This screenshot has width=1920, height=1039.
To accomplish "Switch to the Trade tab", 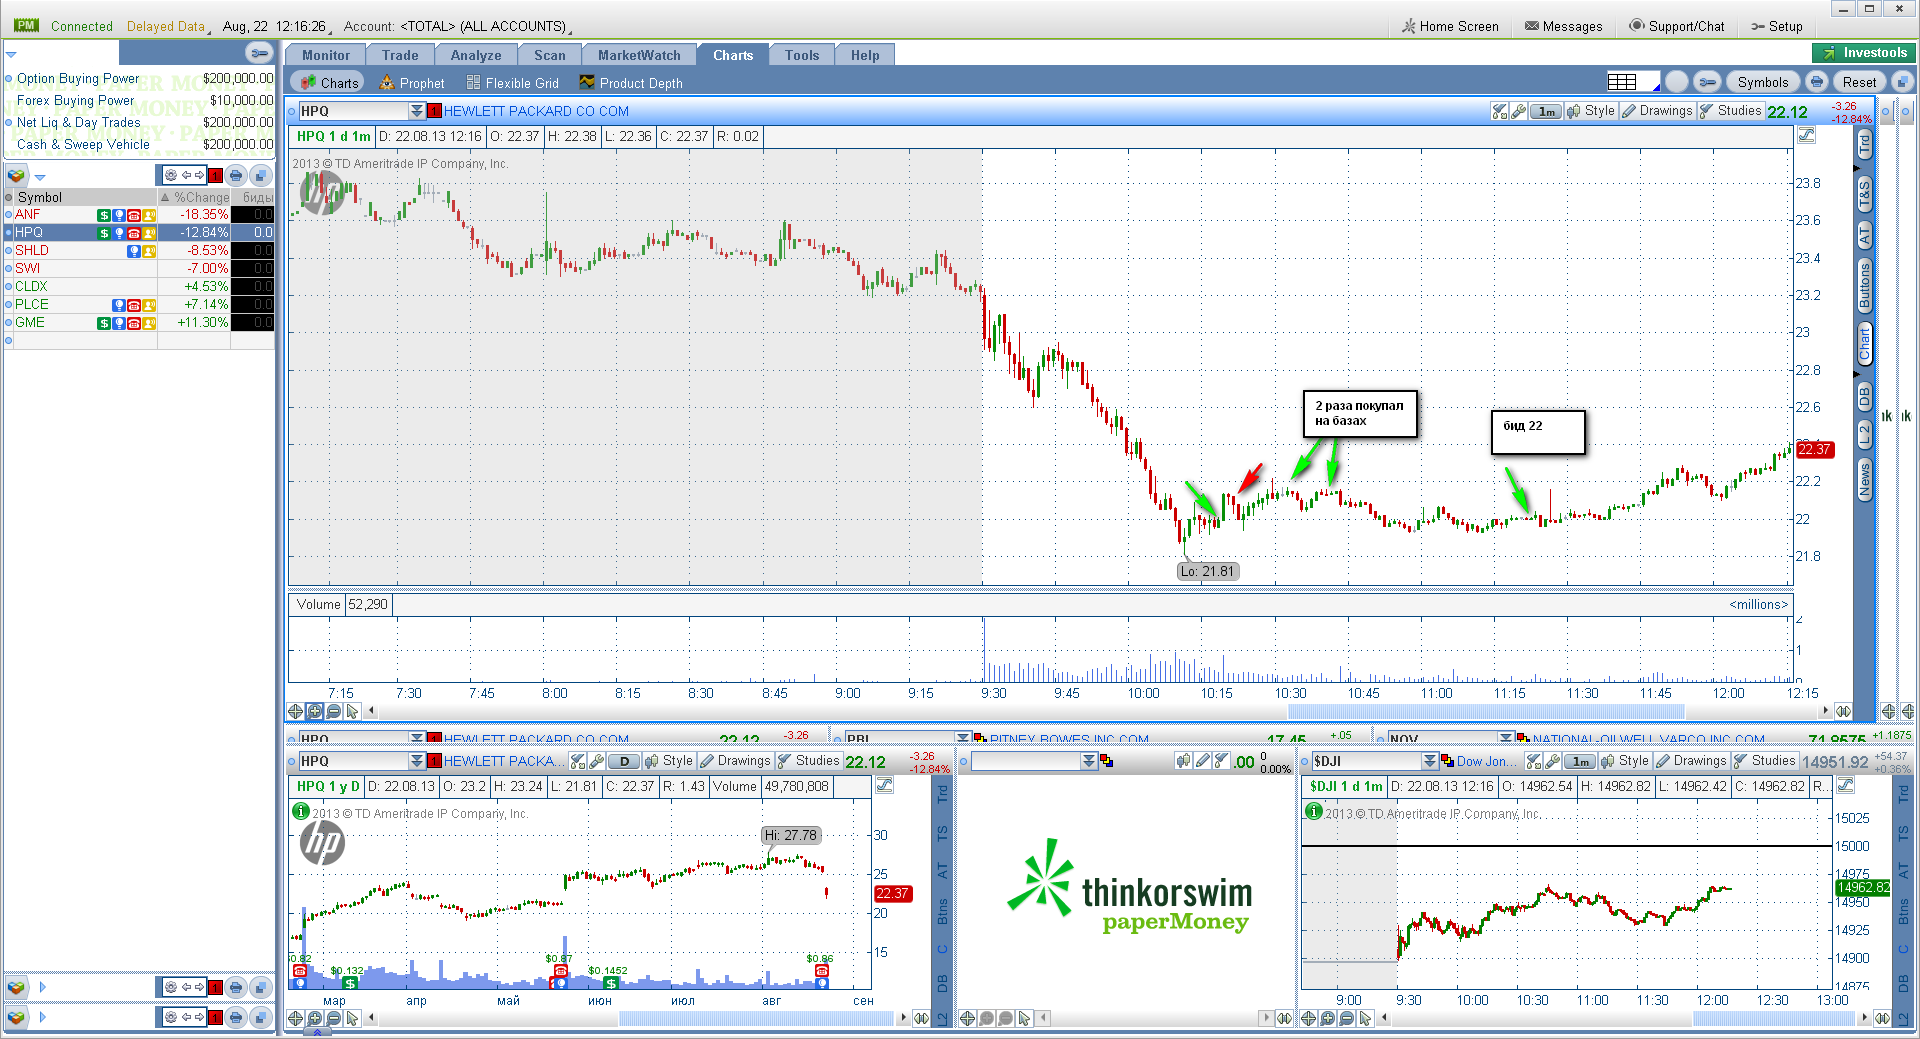I will pyautogui.click(x=400, y=55).
